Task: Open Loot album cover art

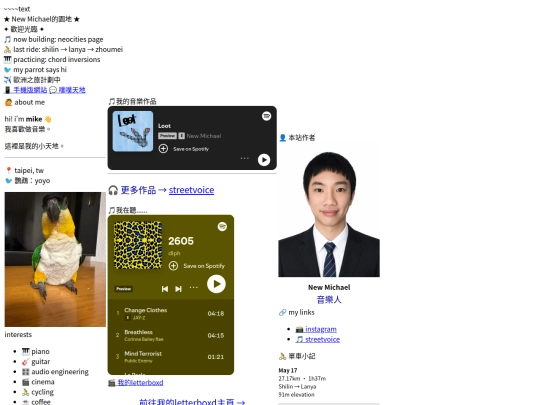Action: (133, 131)
